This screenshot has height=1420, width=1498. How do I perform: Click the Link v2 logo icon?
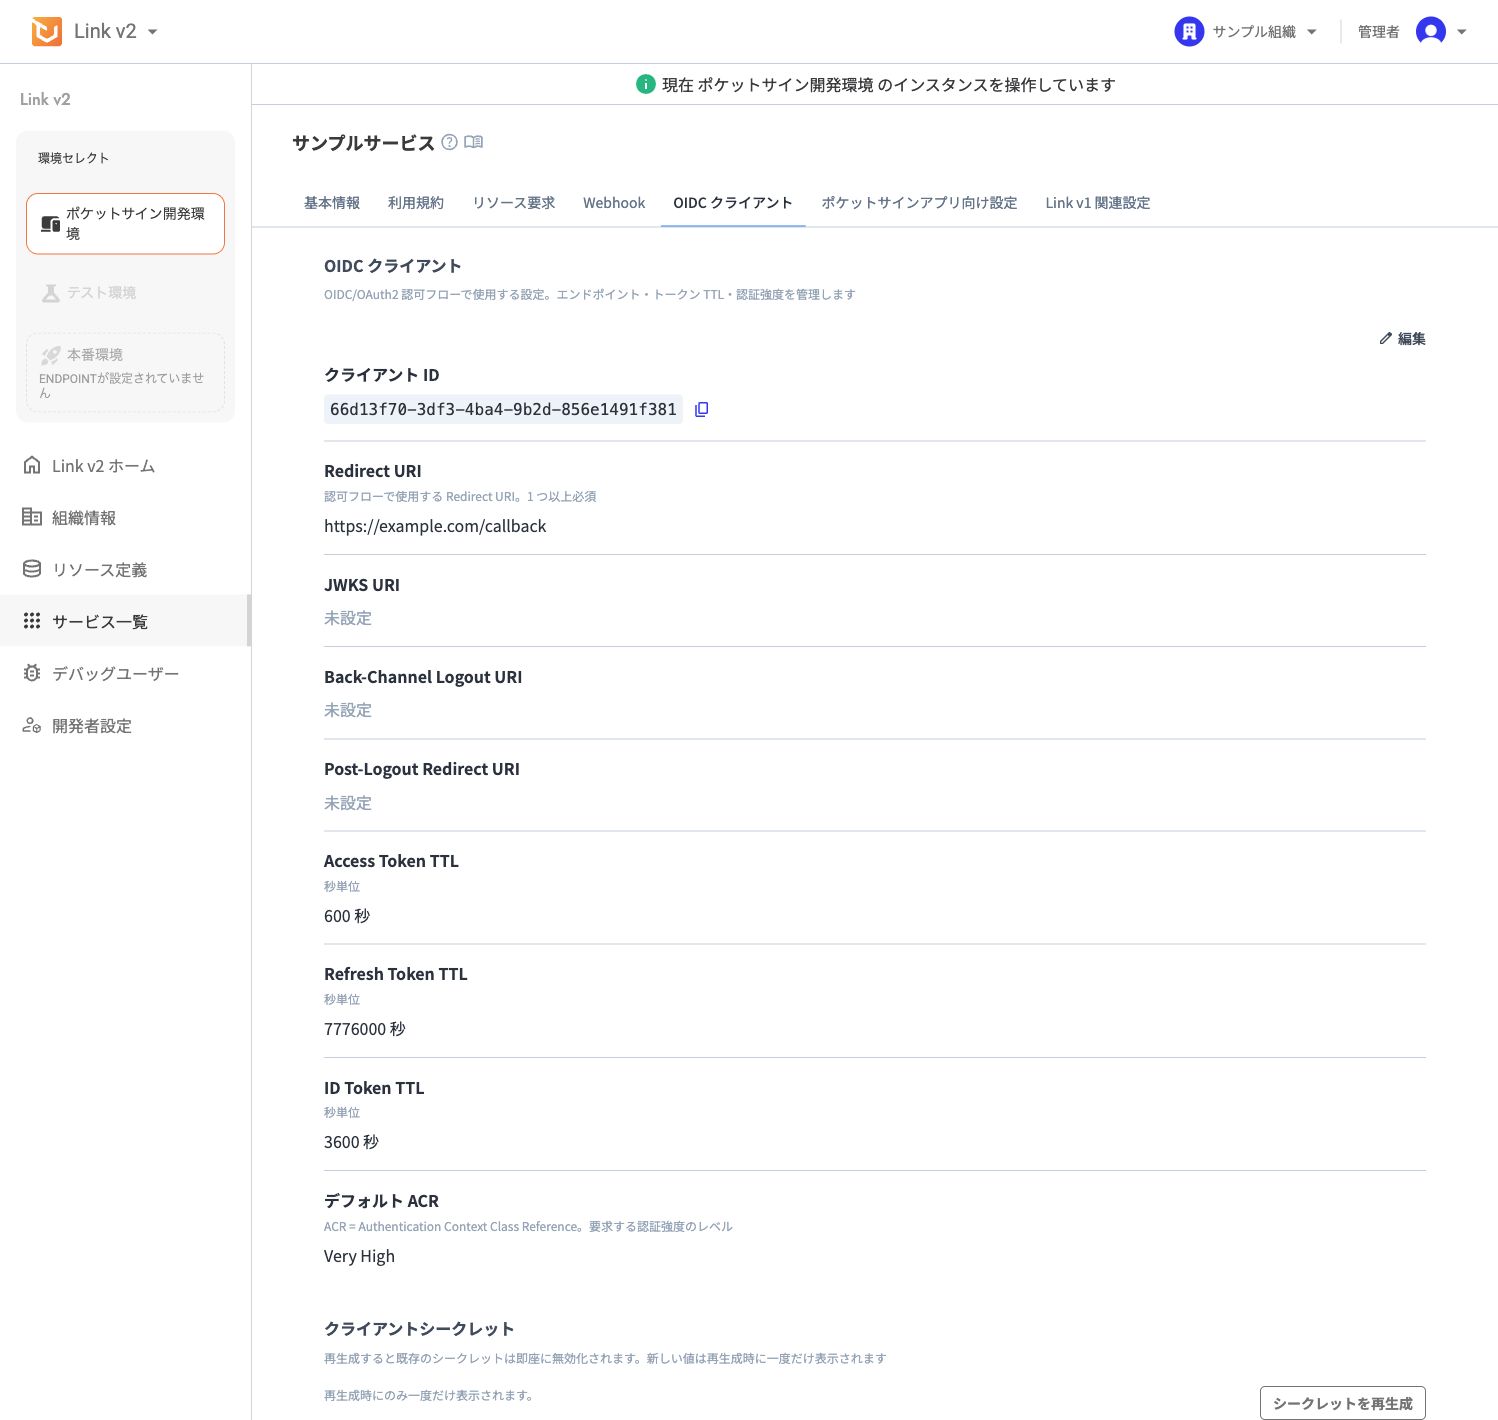47,32
